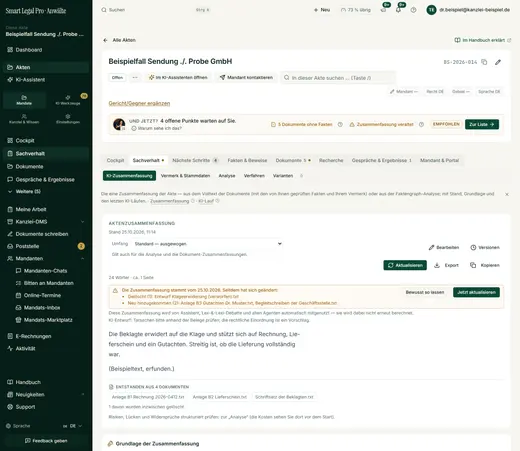Click the Bewusst so lassen button

pyautogui.click(x=425, y=292)
